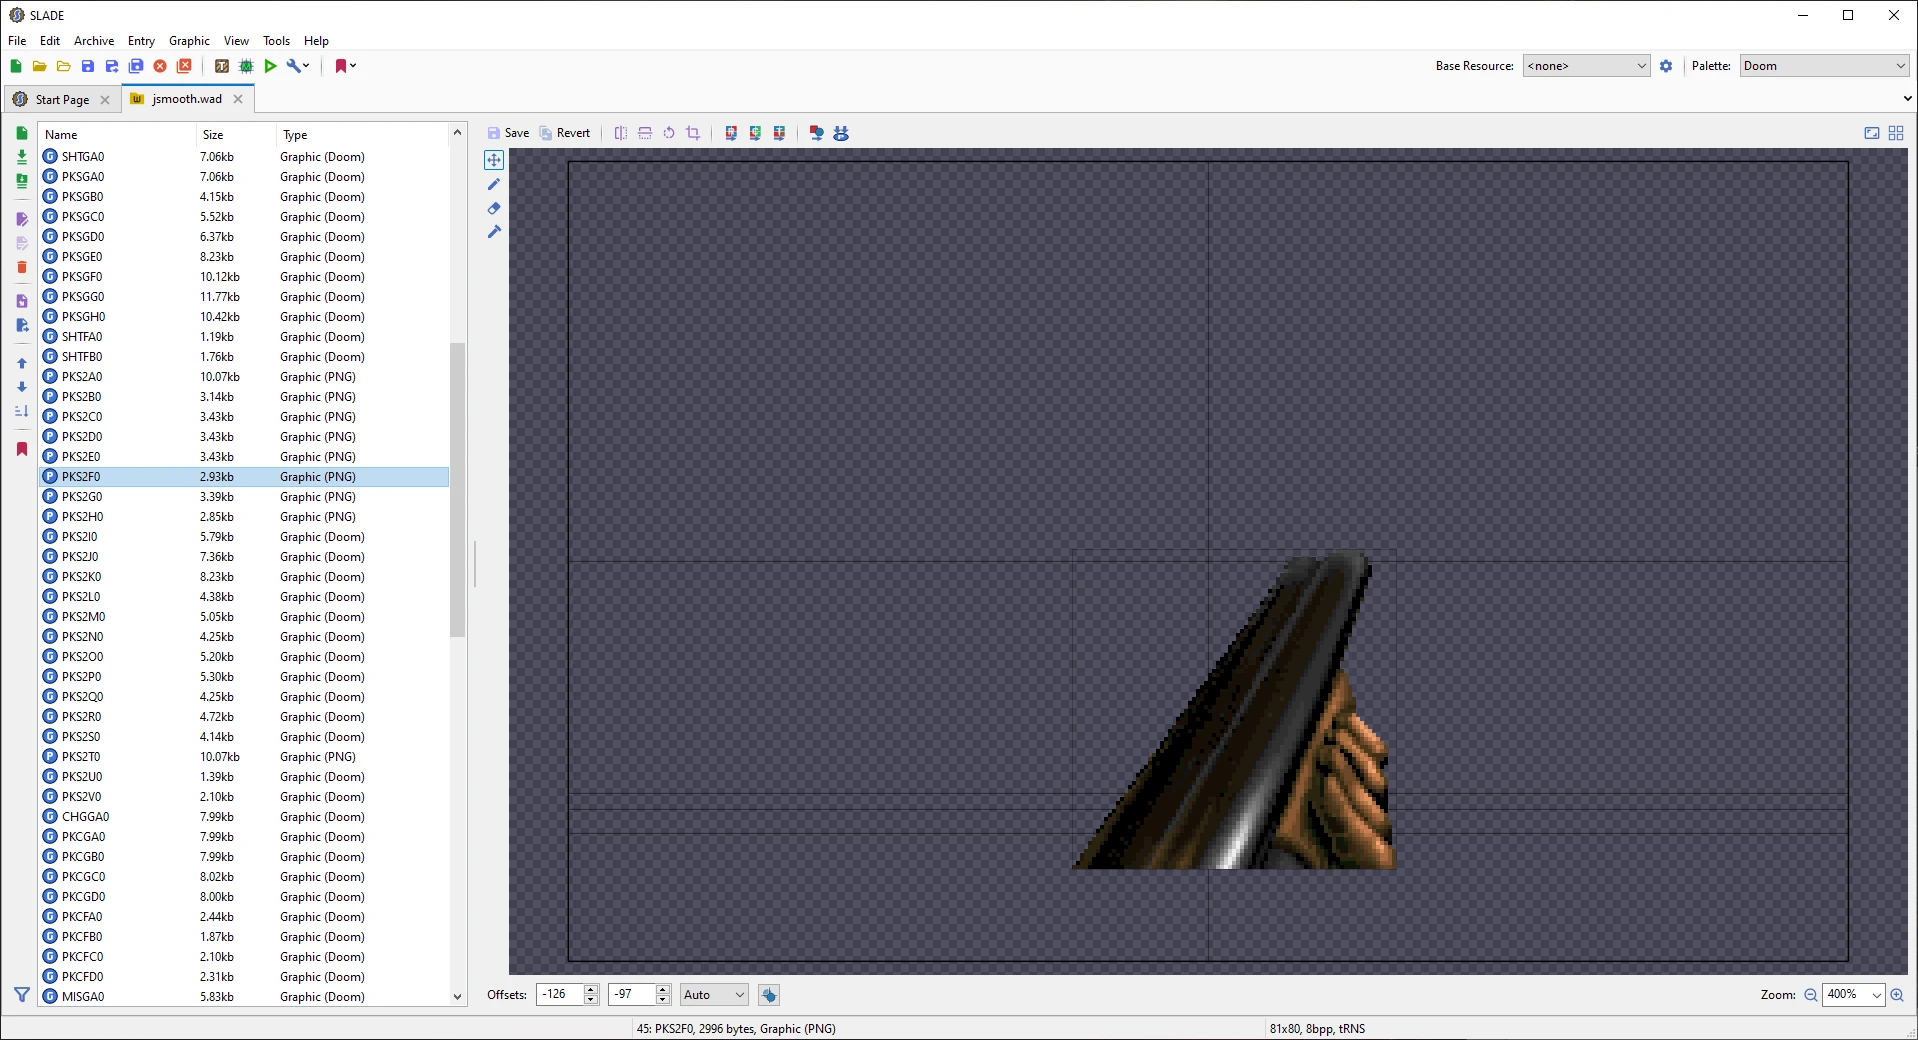Select the CHGGA0 entry
The width and height of the screenshot is (1918, 1040).
click(x=244, y=817)
